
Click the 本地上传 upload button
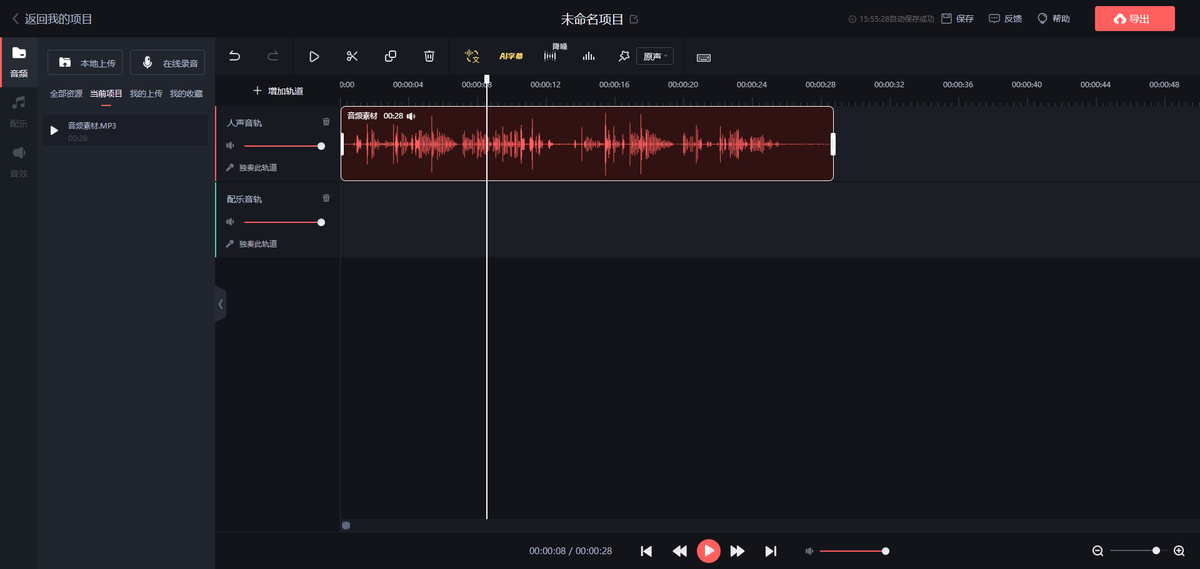pos(85,63)
